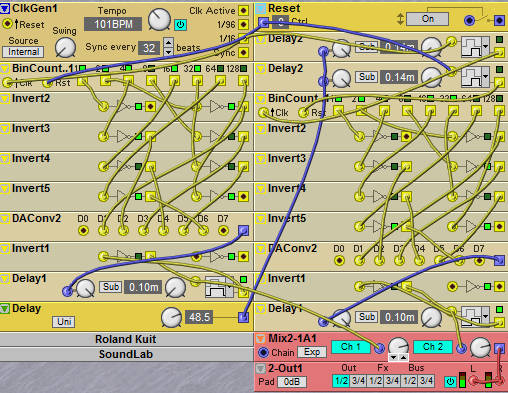Click the ClkGen1 Reset input connector
508x393 pixels.
click(x=7, y=24)
